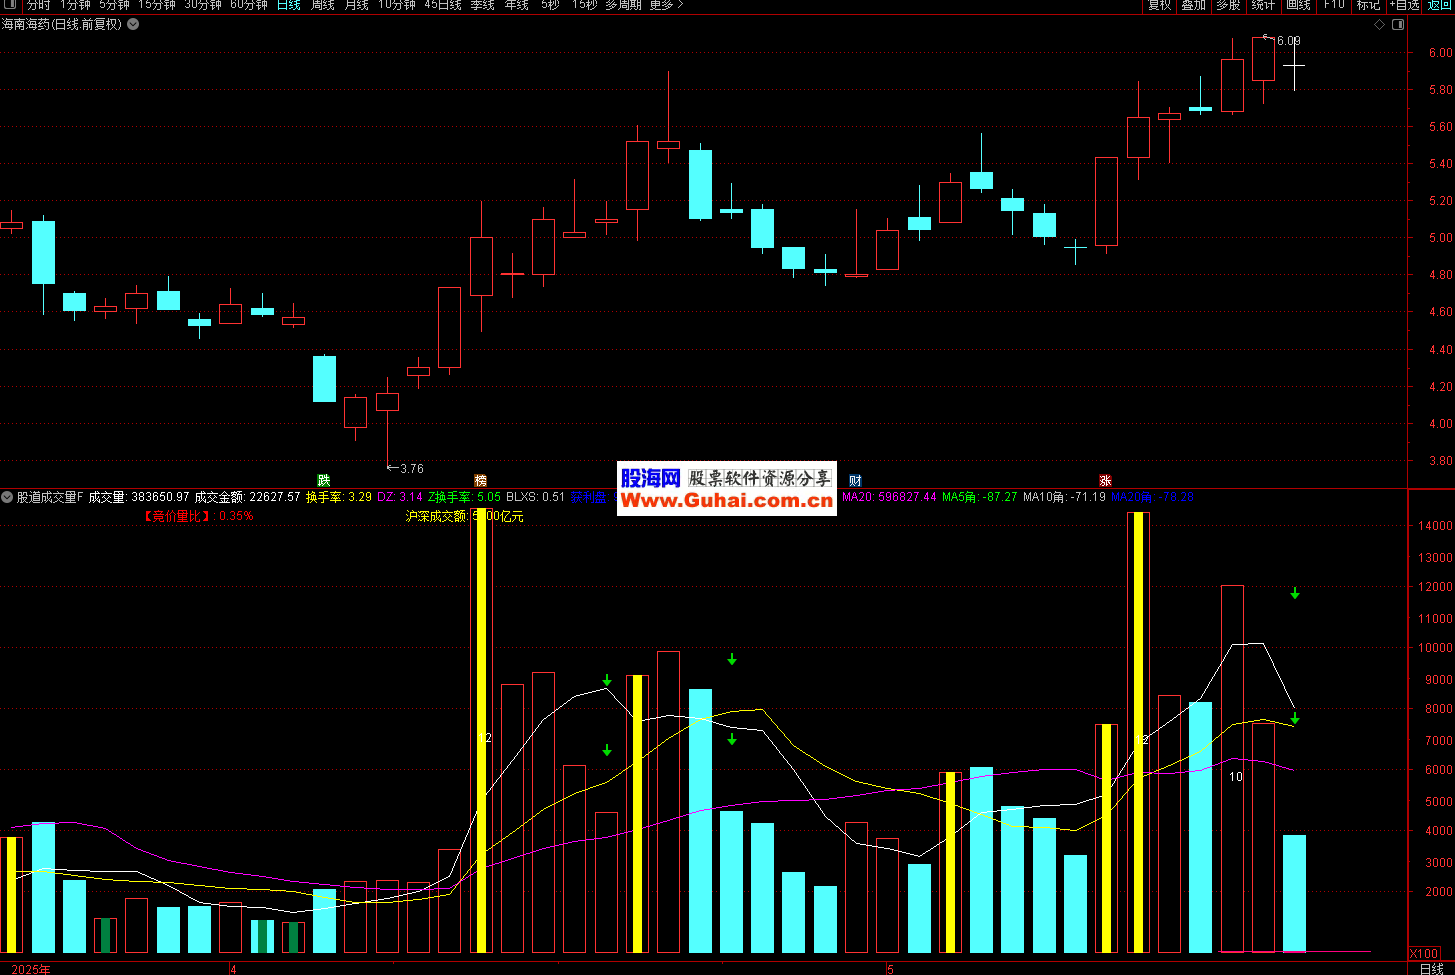Select the 60分钟 period tab

click(249, 5)
